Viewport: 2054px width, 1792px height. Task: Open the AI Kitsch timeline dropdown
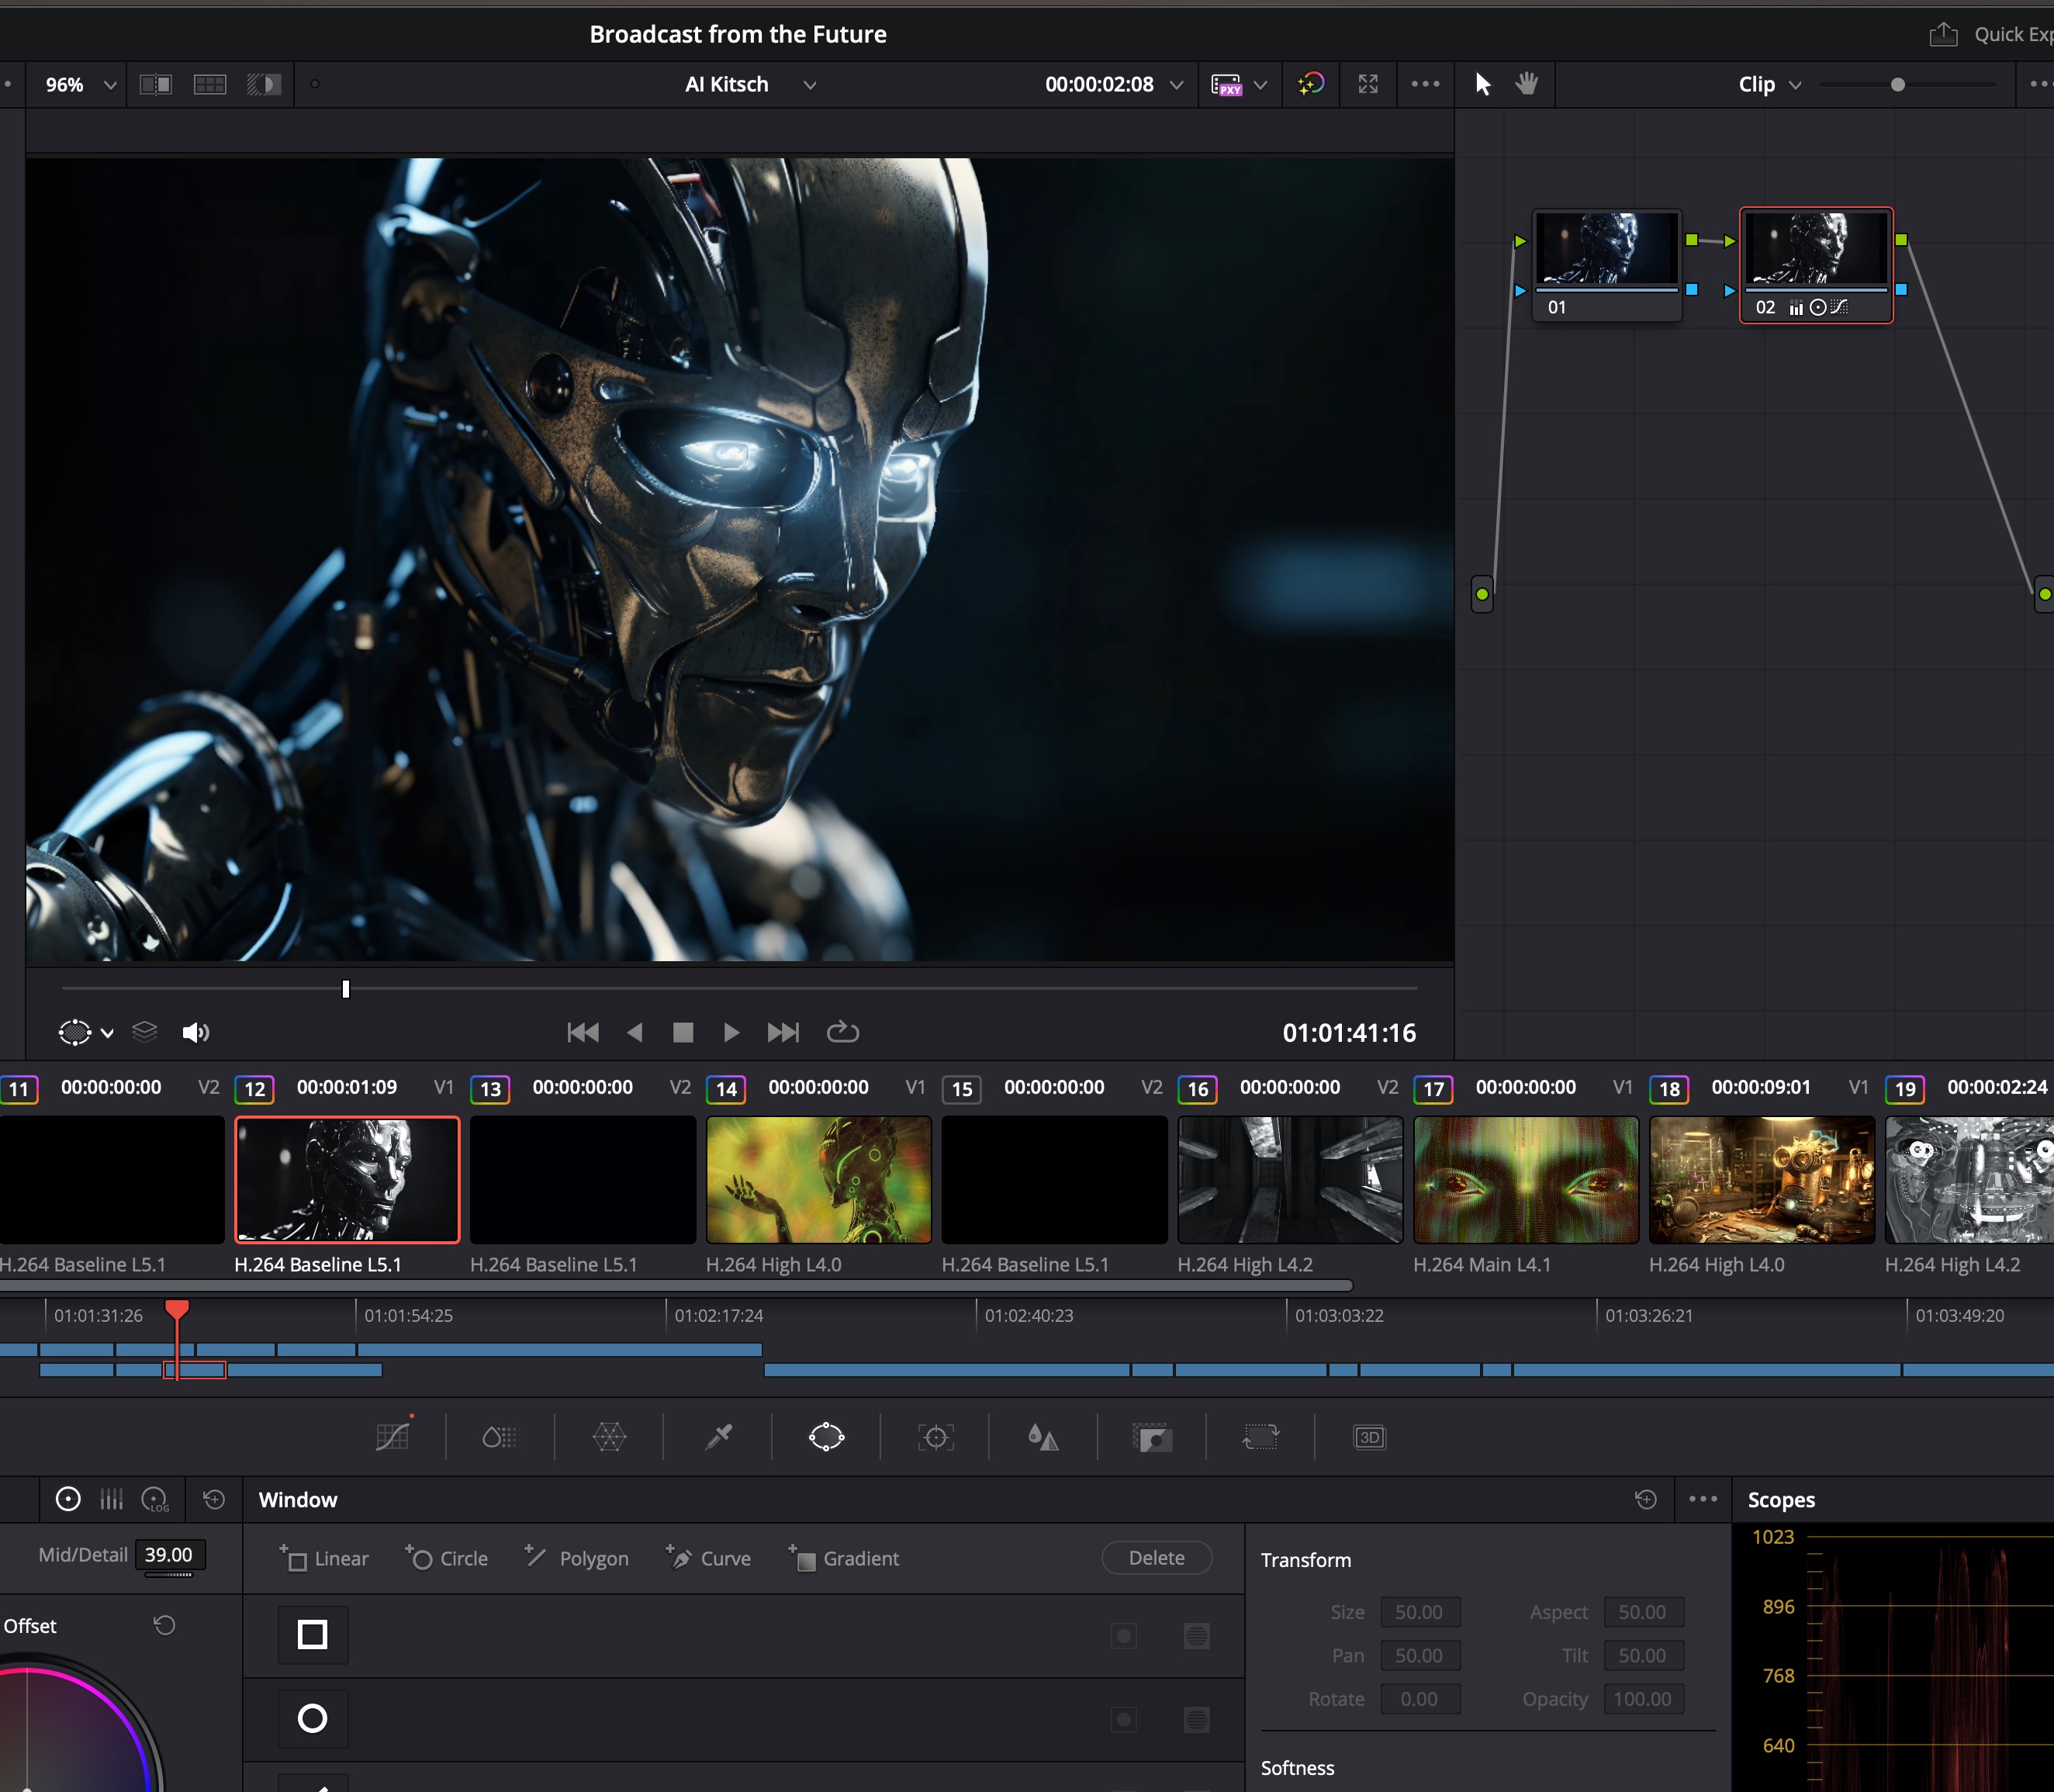(x=750, y=85)
